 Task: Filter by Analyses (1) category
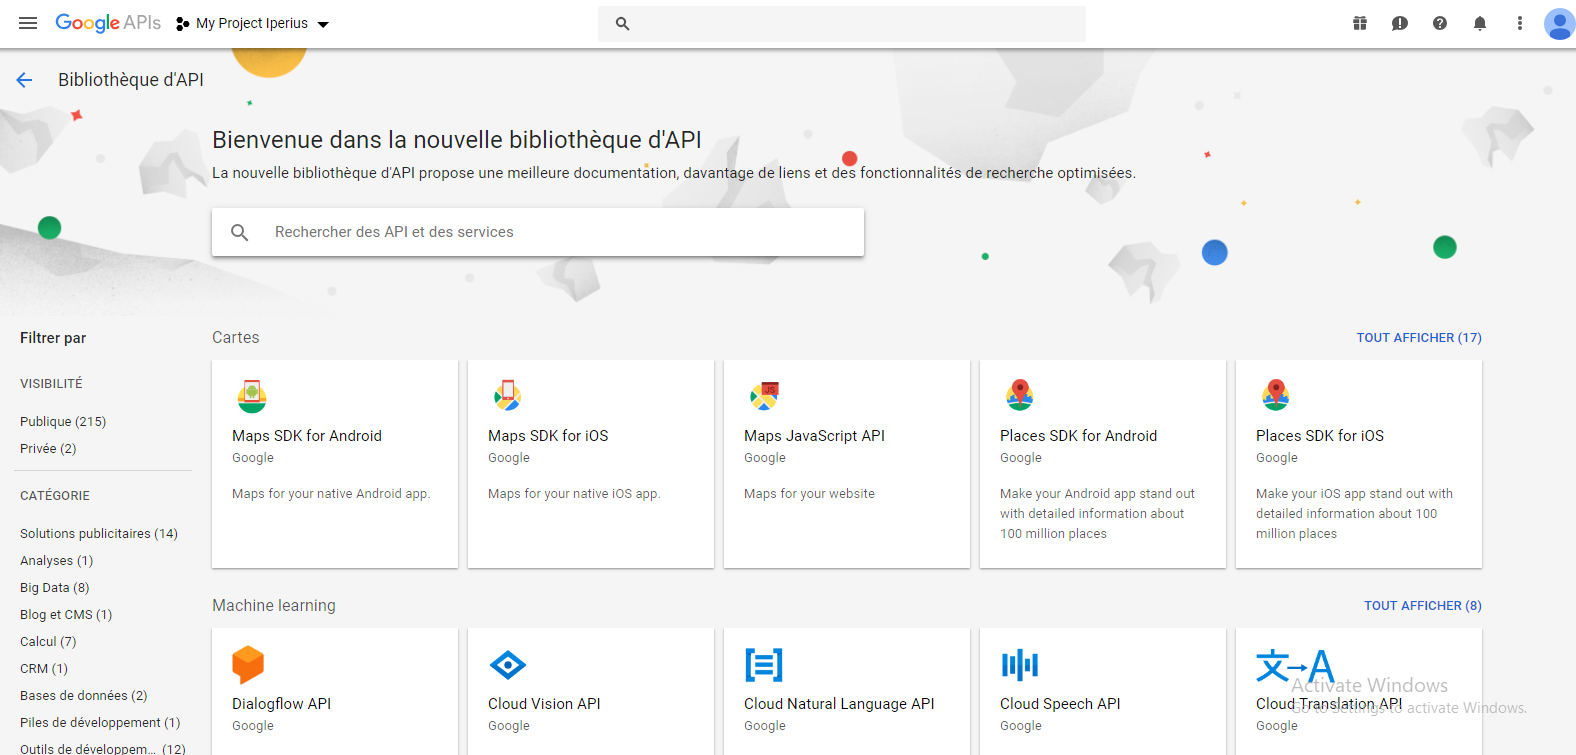point(56,561)
